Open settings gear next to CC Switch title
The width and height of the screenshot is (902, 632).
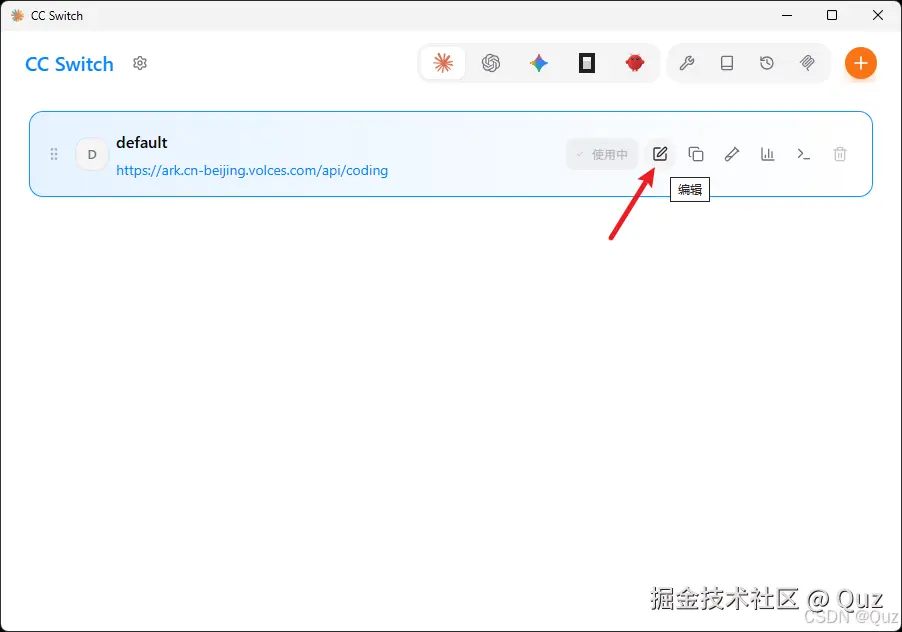140,63
